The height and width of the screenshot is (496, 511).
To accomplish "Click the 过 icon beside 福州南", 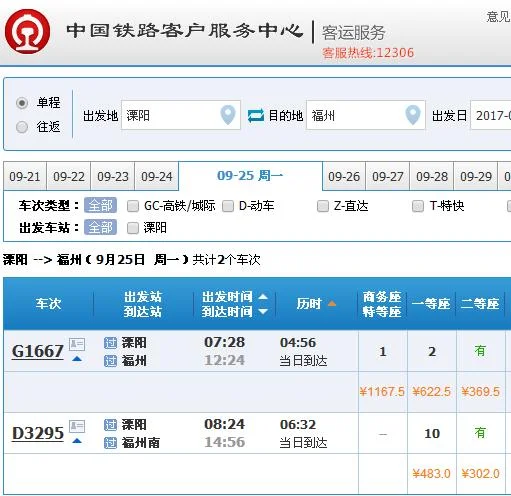I will pos(110,443).
